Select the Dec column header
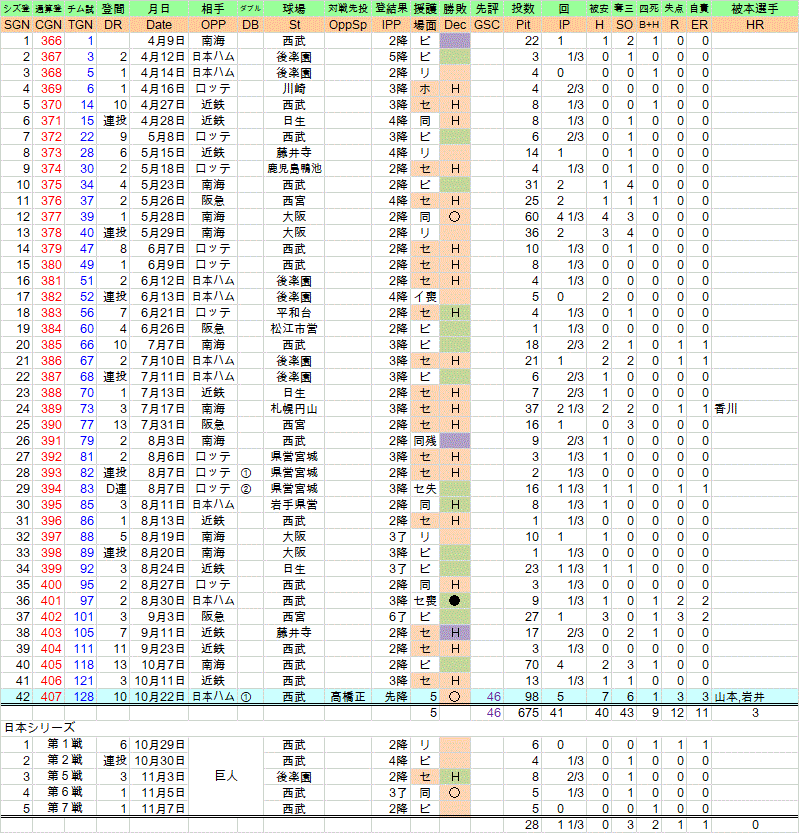The height and width of the screenshot is (833, 799). 455,25
